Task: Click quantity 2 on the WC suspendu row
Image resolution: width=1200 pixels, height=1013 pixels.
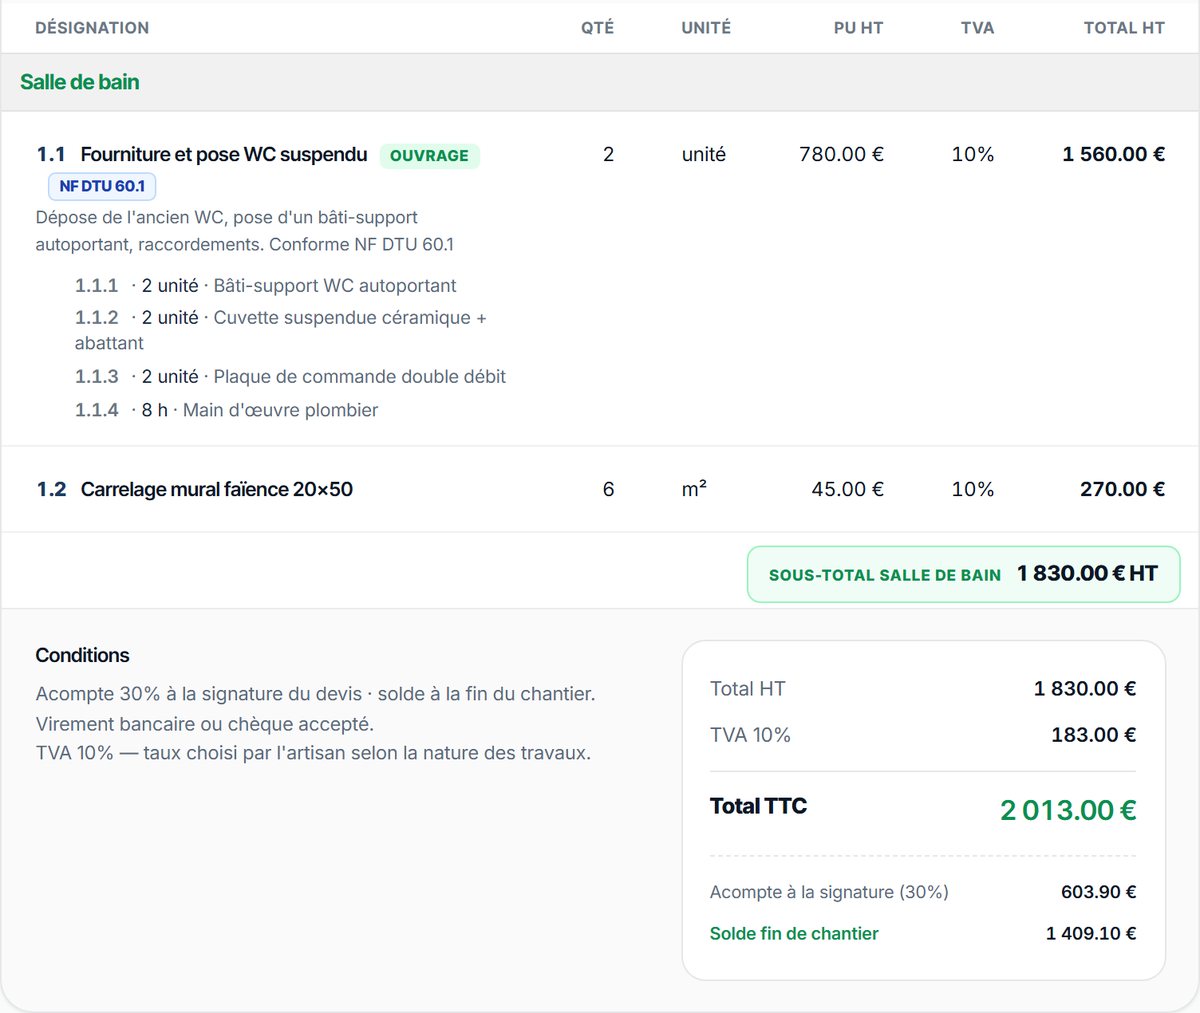Action: tap(608, 154)
